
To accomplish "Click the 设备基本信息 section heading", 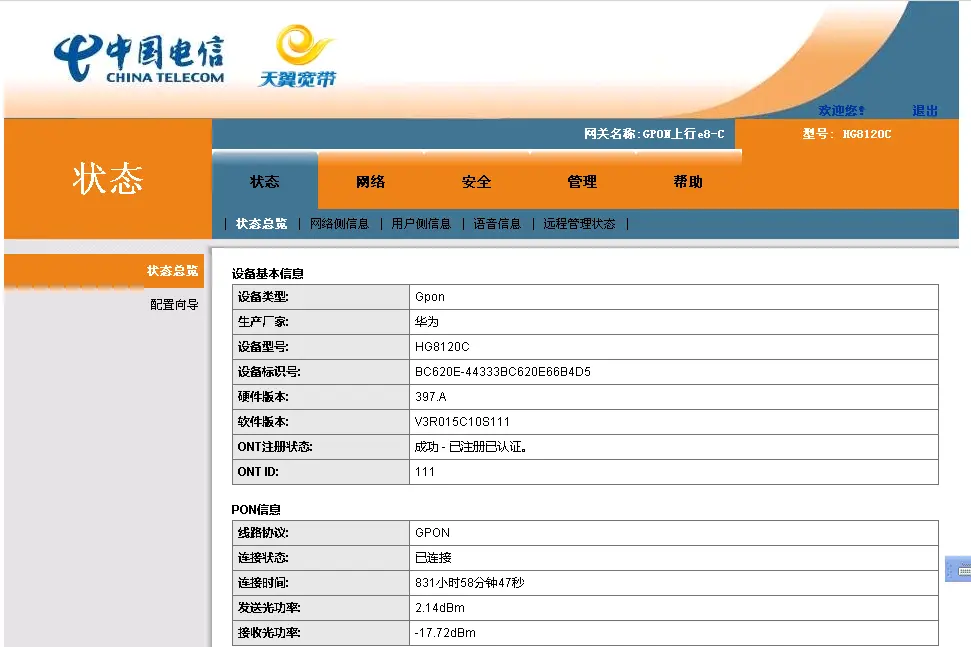I will tap(268, 274).
